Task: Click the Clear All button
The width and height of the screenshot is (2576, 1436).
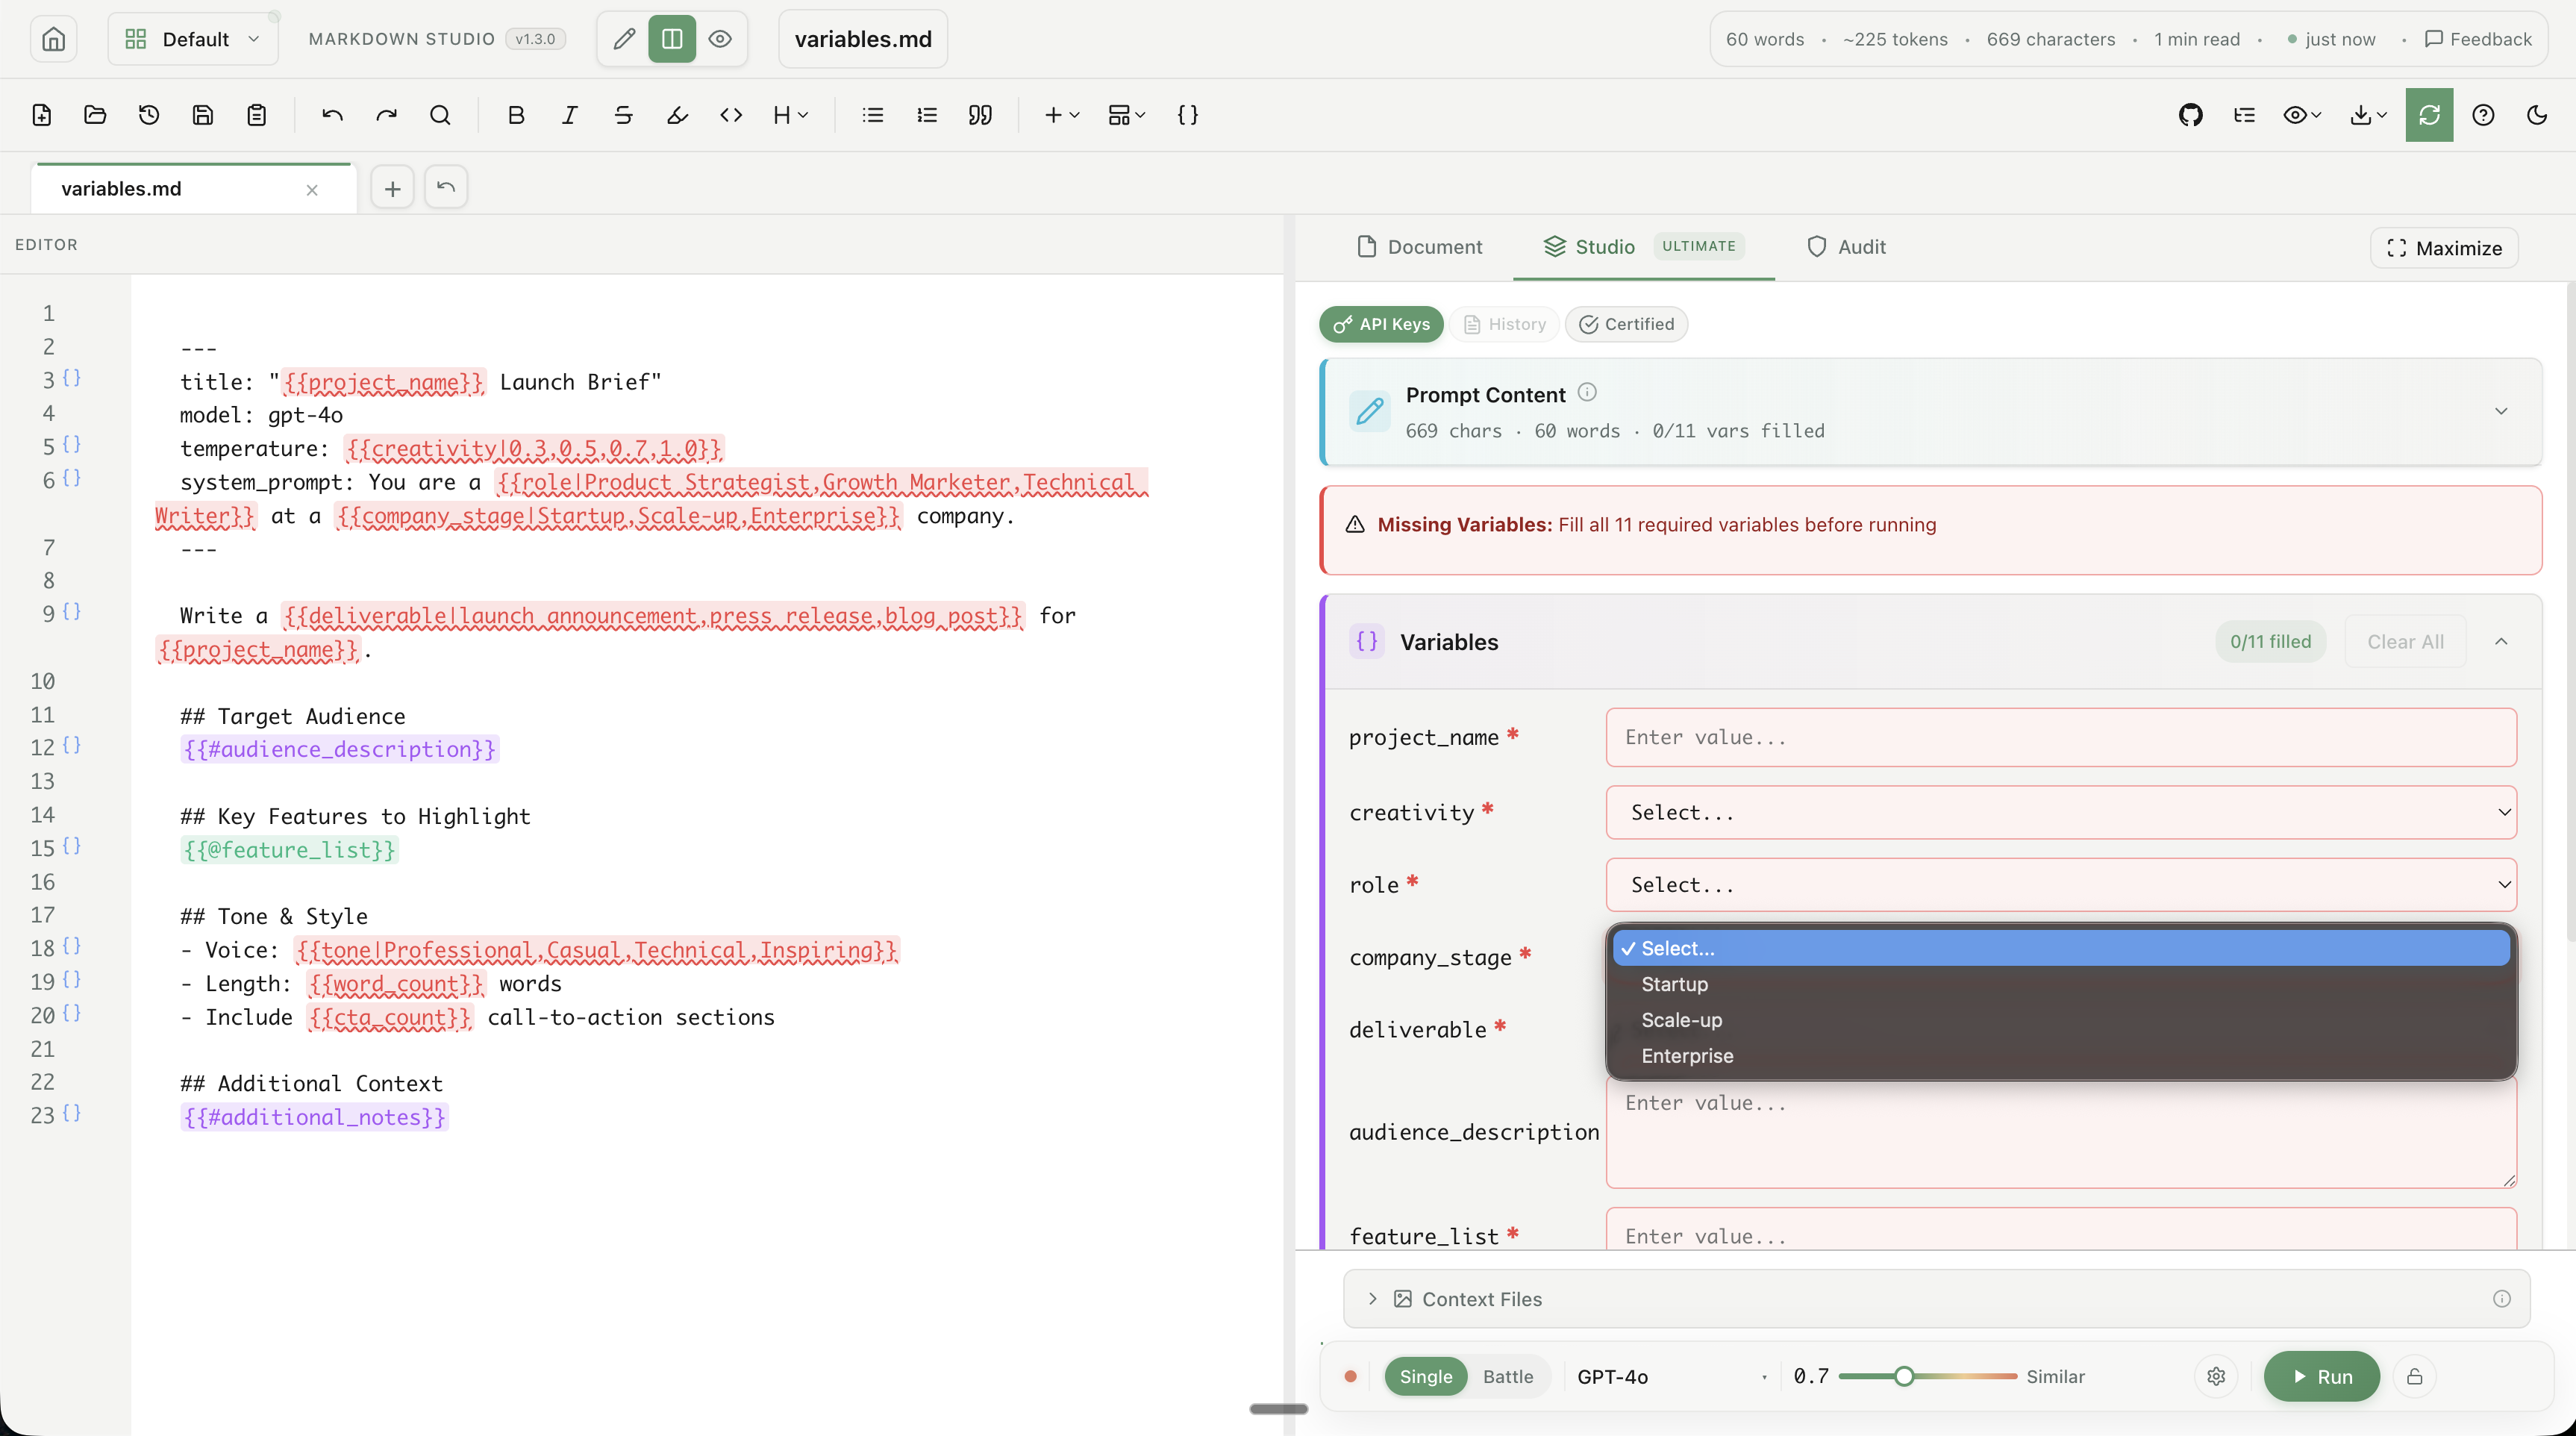Action: 2404,641
